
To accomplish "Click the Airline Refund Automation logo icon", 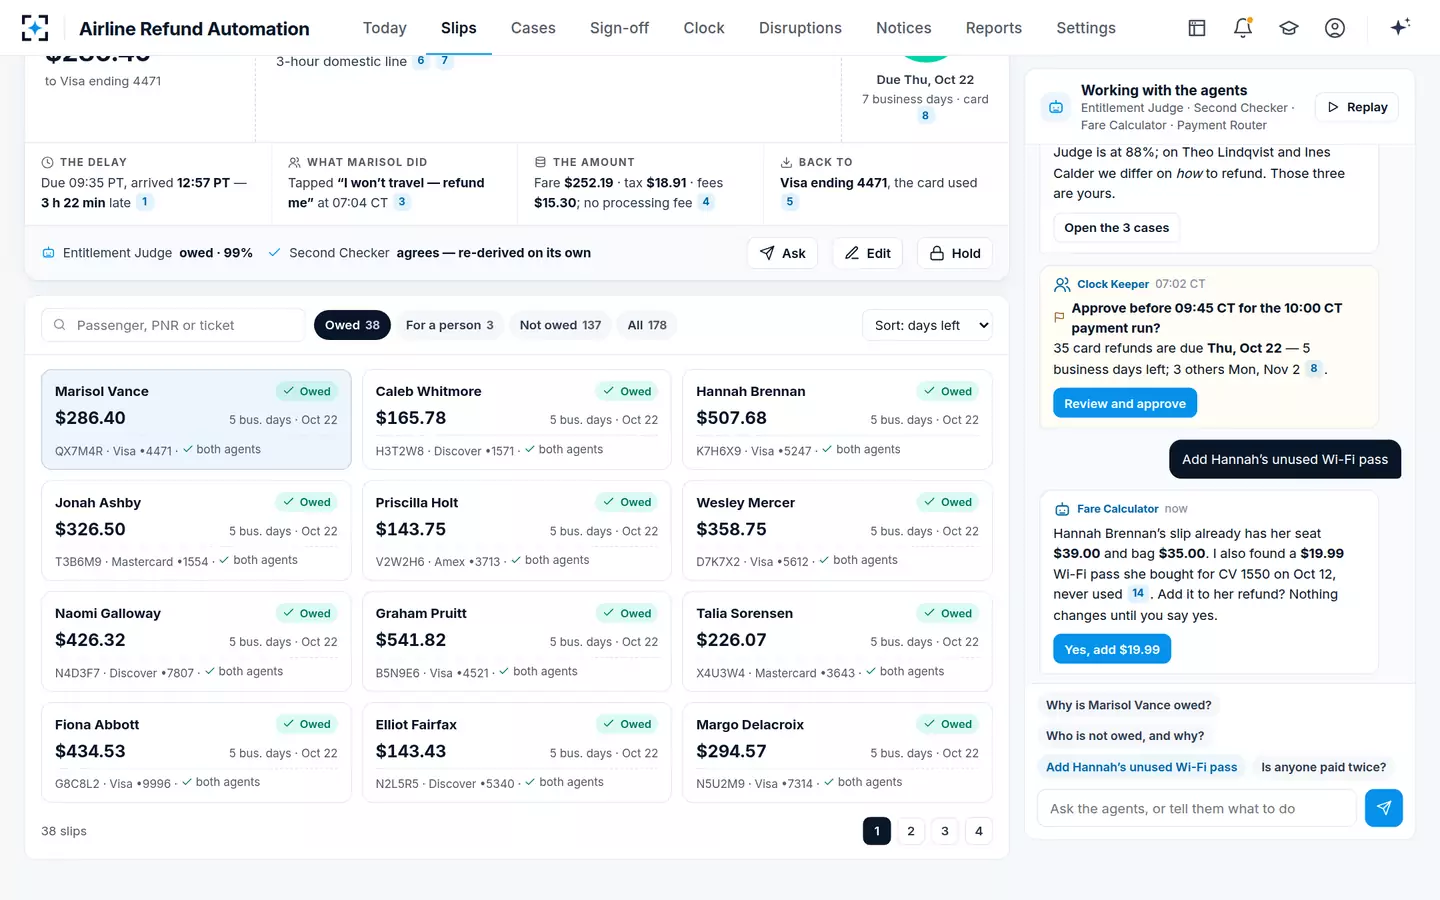I will [x=35, y=28].
